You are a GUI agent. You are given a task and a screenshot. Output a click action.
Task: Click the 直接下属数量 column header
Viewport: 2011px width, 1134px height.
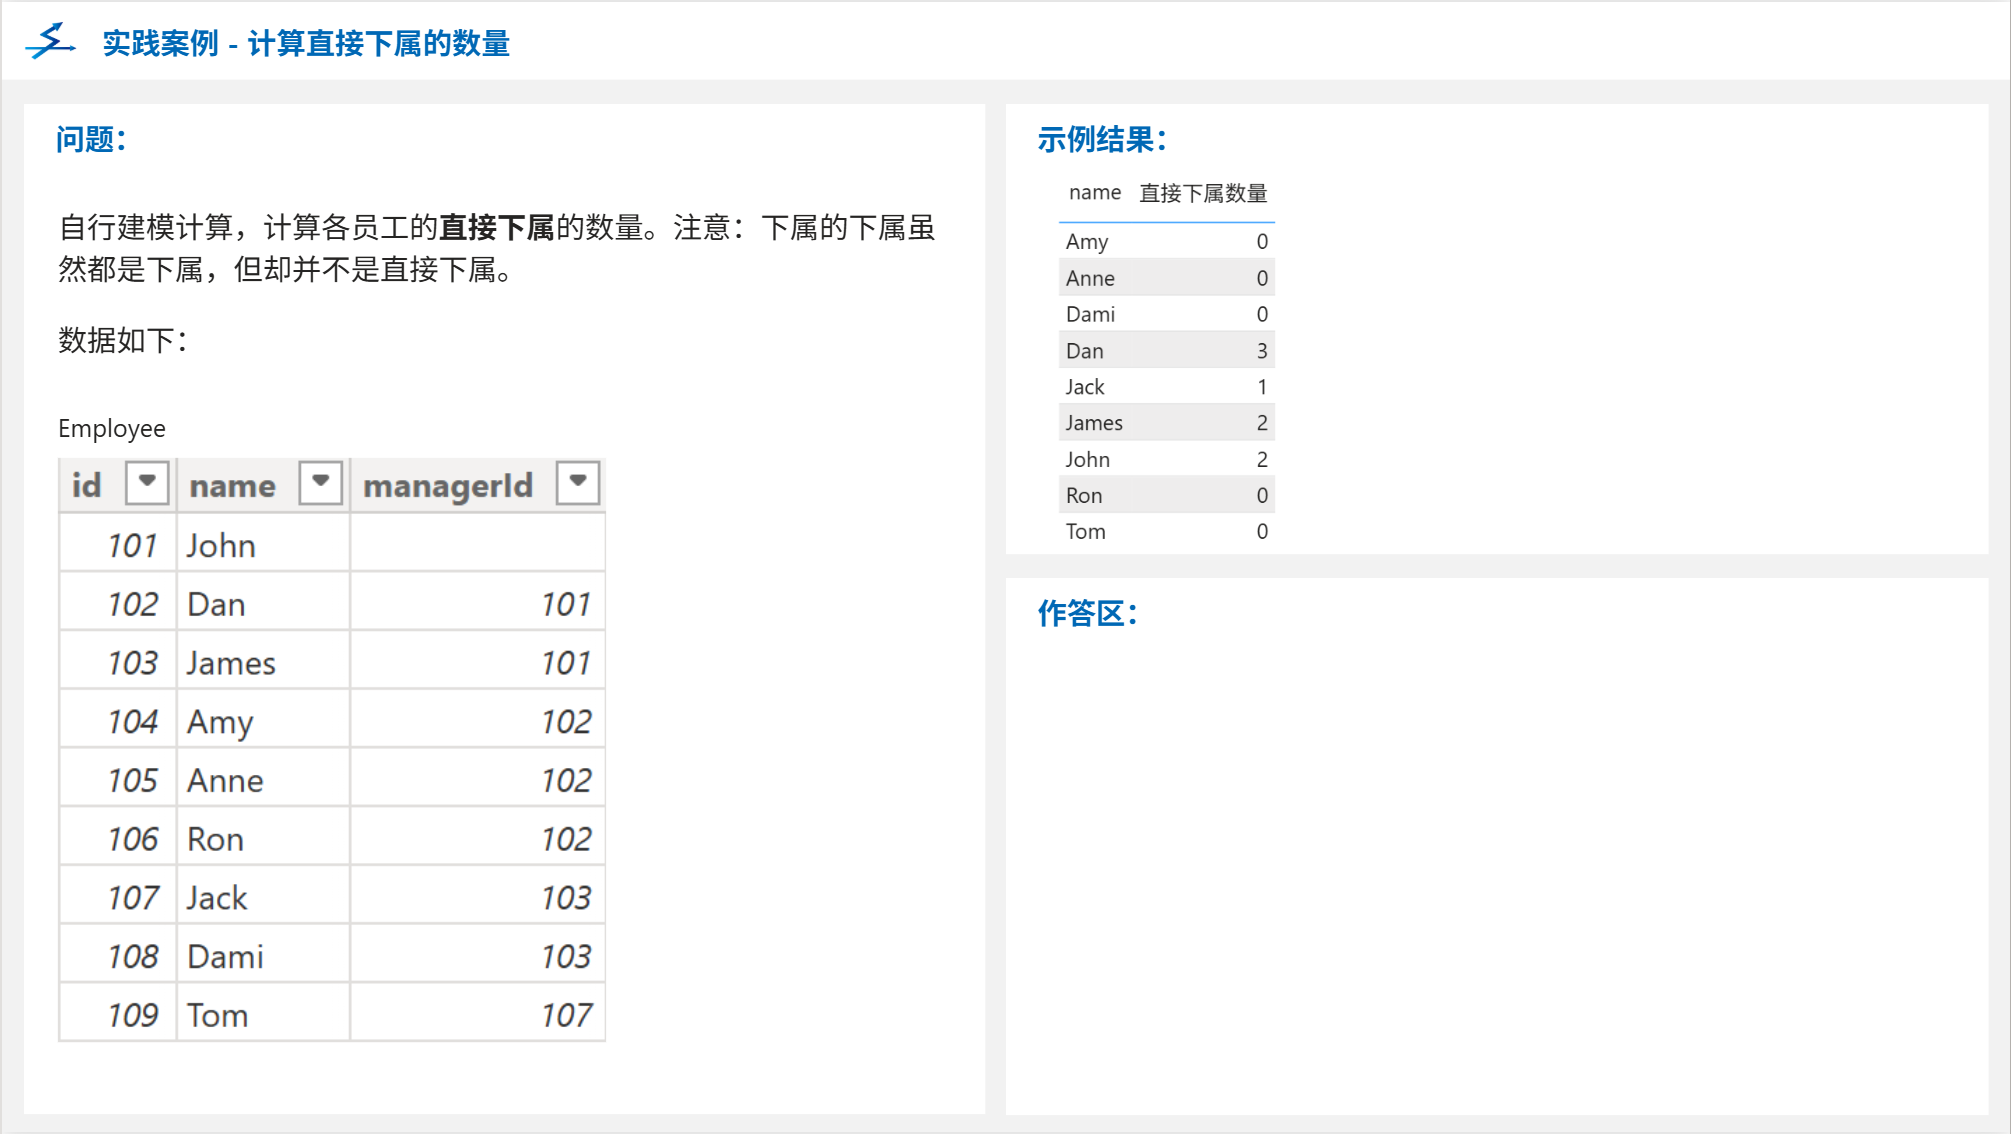point(1203,193)
